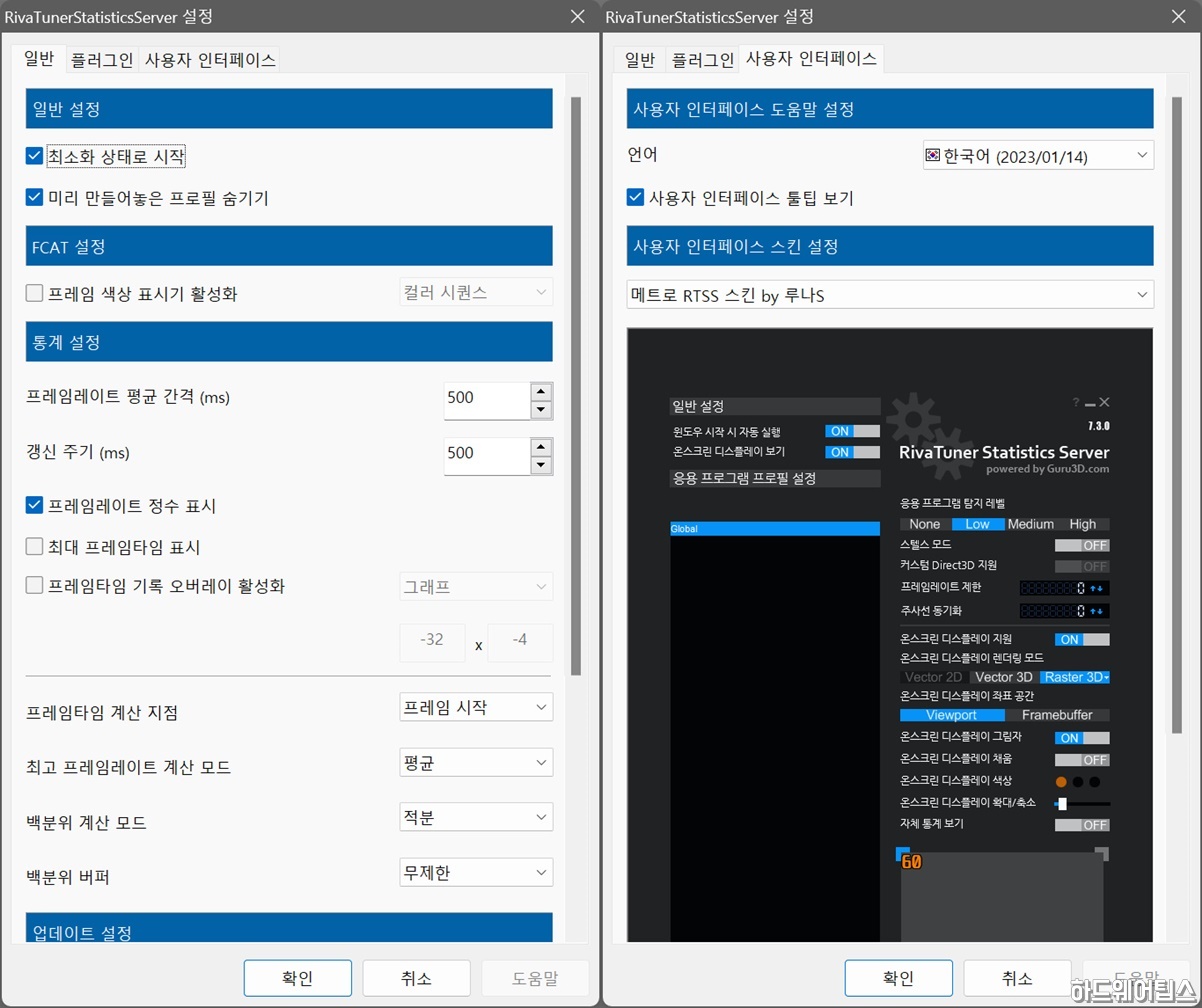Select Vector 3D rendering mode

(x=1004, y=677)
